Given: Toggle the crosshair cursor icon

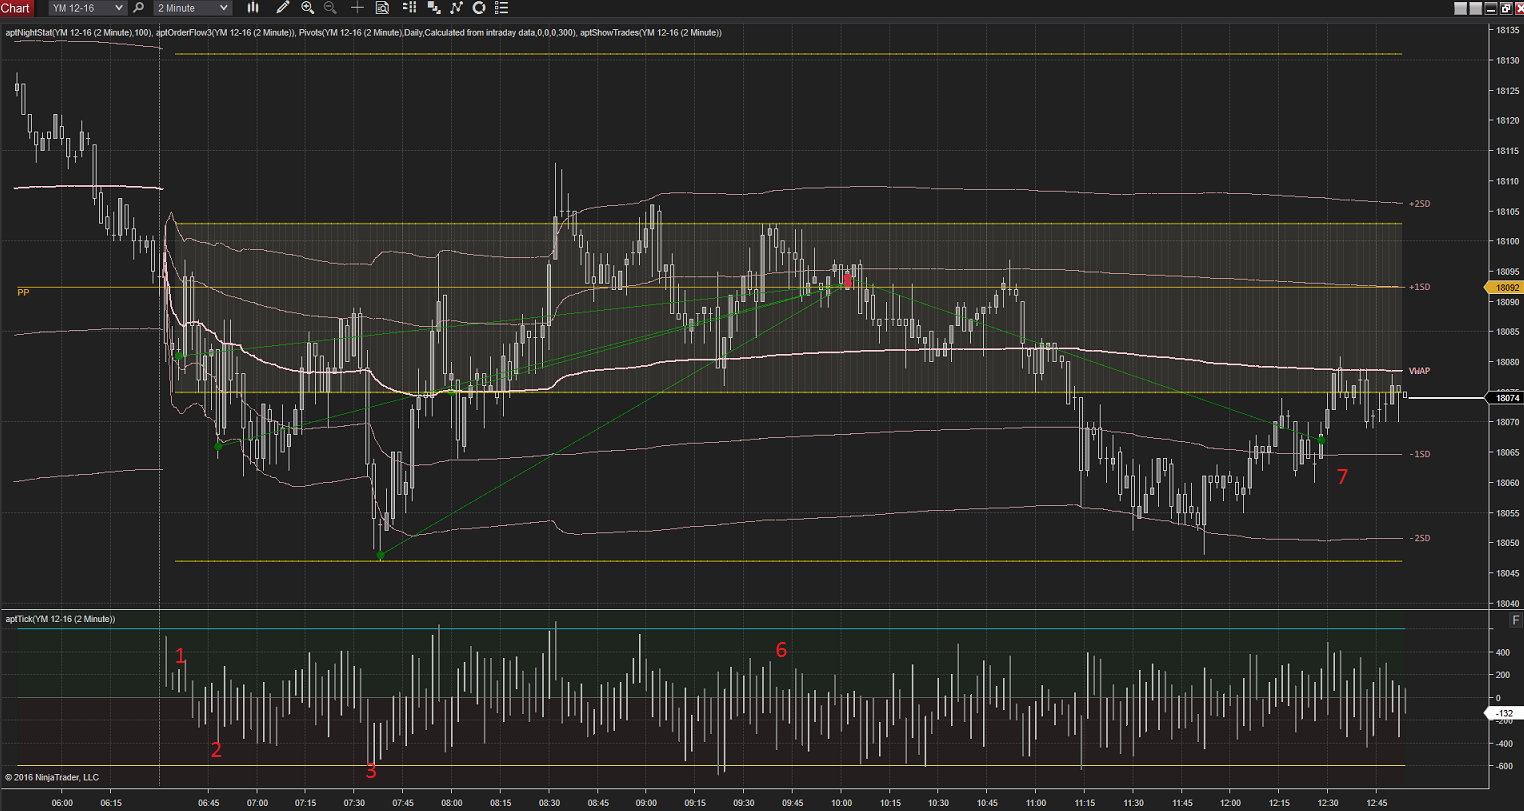Looking at the screenshot, I should tap(357, 8).
